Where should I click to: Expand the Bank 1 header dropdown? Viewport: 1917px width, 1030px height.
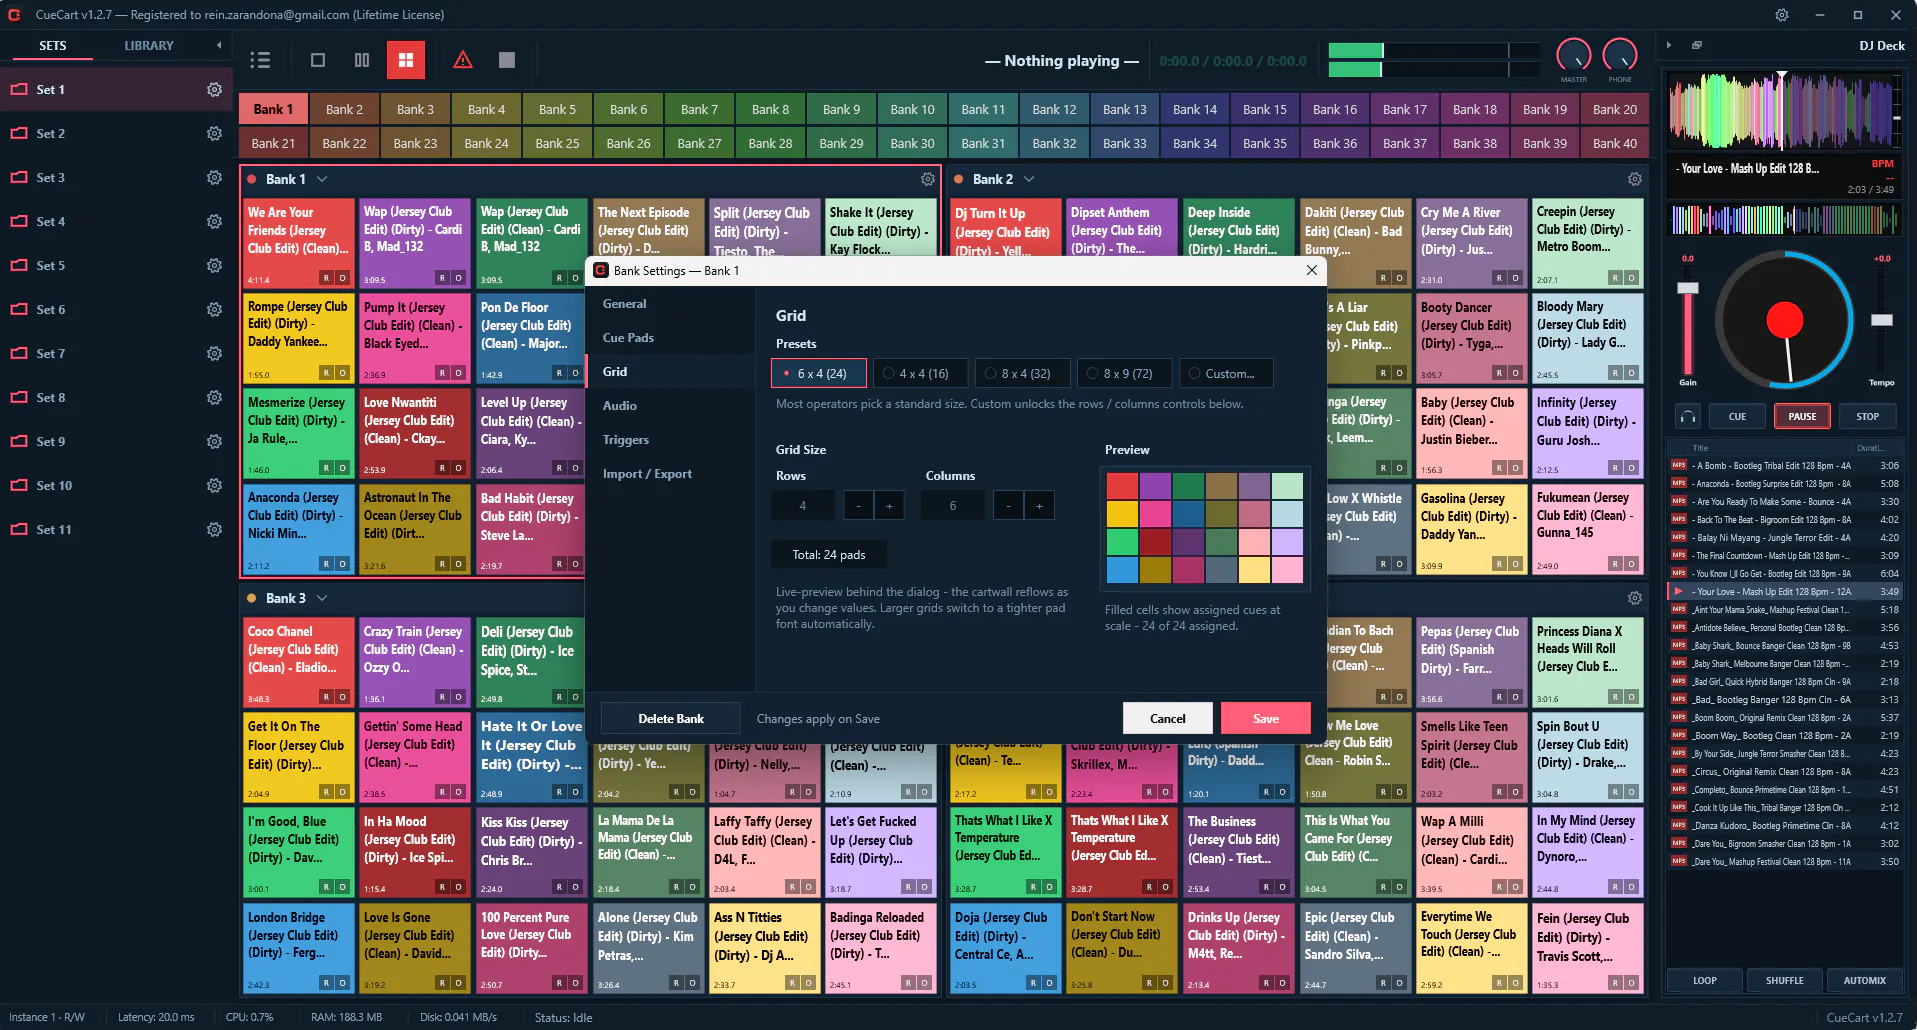(322, 179)
